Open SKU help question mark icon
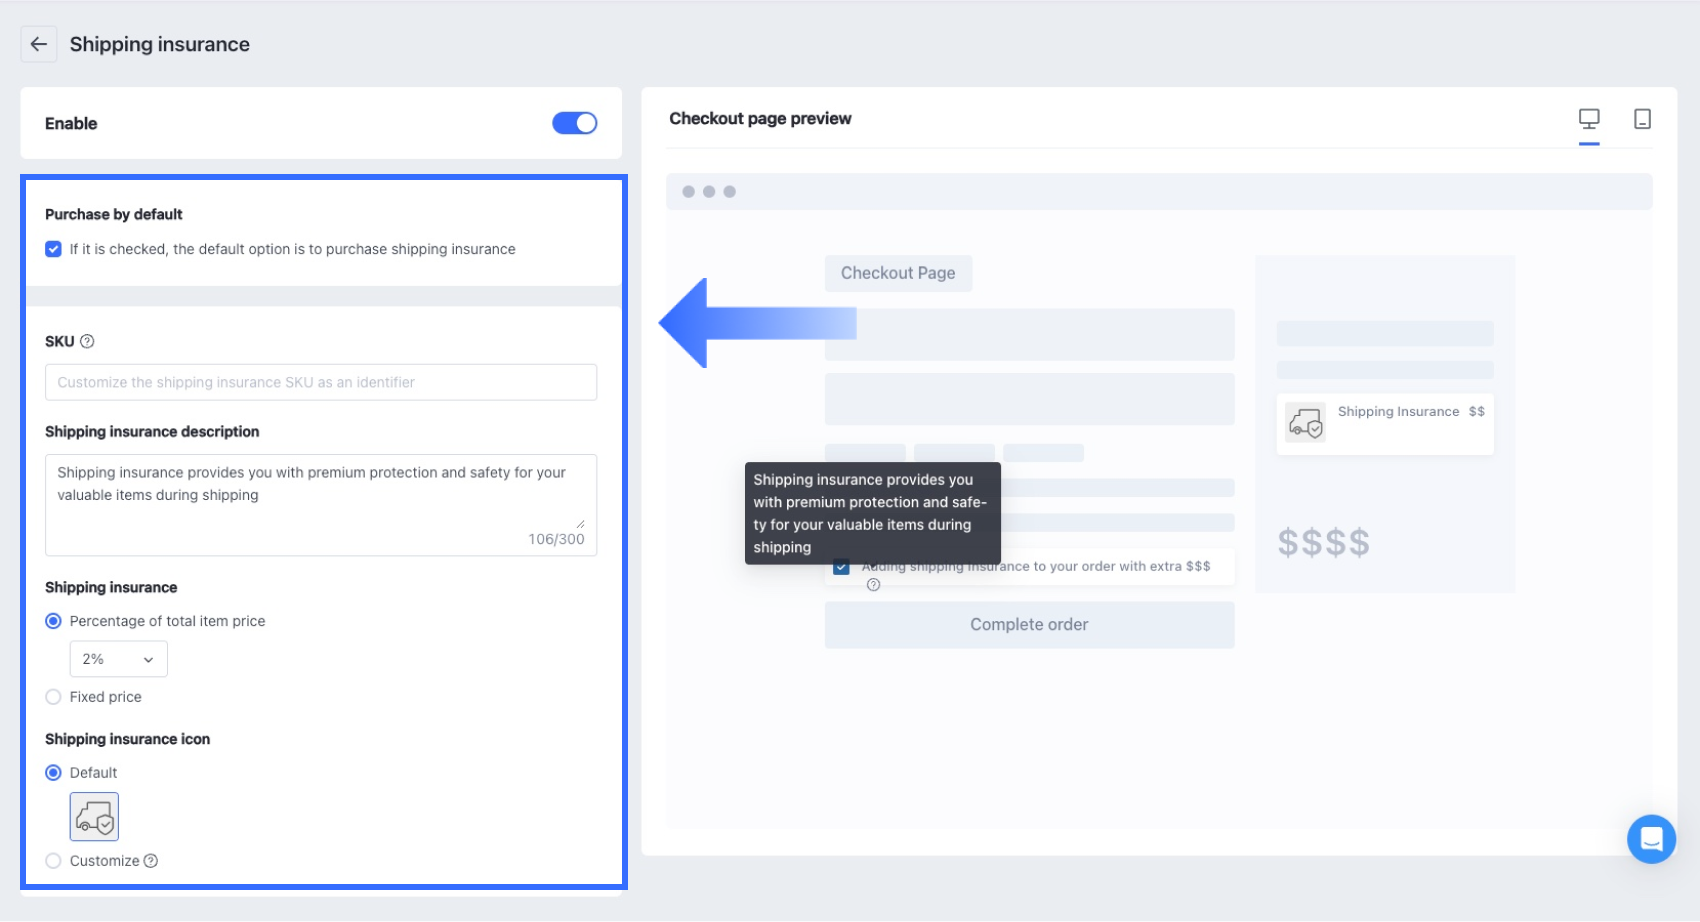Image resolution: width=1700 pixels, height=922 pixels. 87,341
